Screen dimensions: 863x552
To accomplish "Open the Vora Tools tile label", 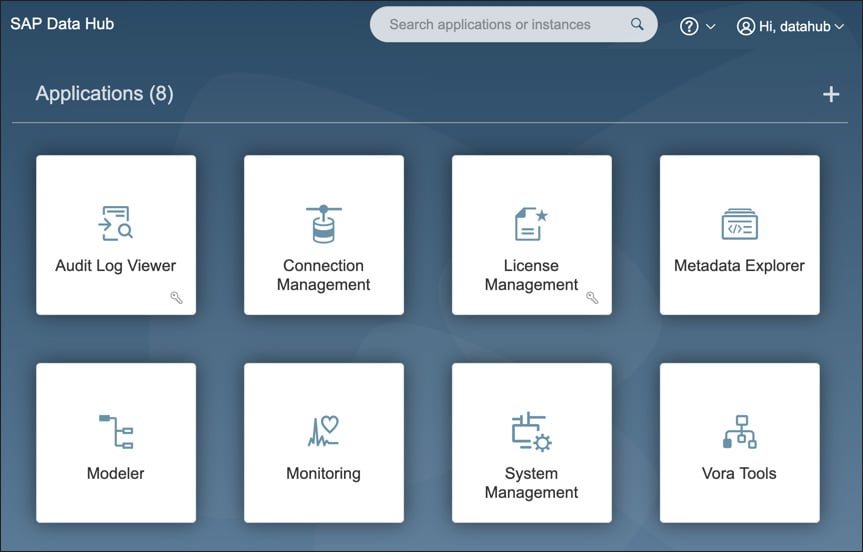I will [739, 473].
